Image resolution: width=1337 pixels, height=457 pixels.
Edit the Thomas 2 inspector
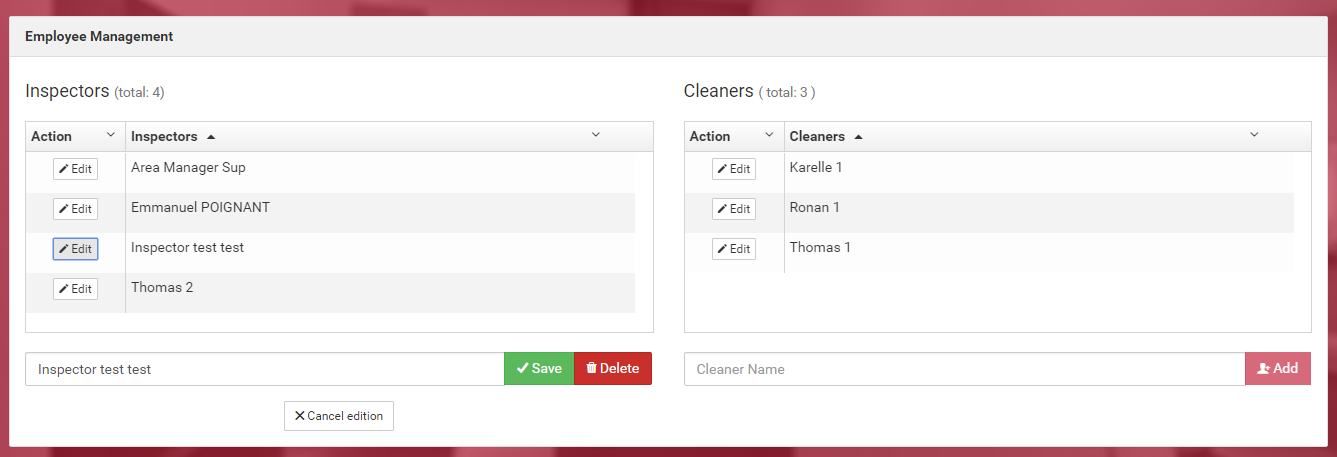[x=75, y=289]
